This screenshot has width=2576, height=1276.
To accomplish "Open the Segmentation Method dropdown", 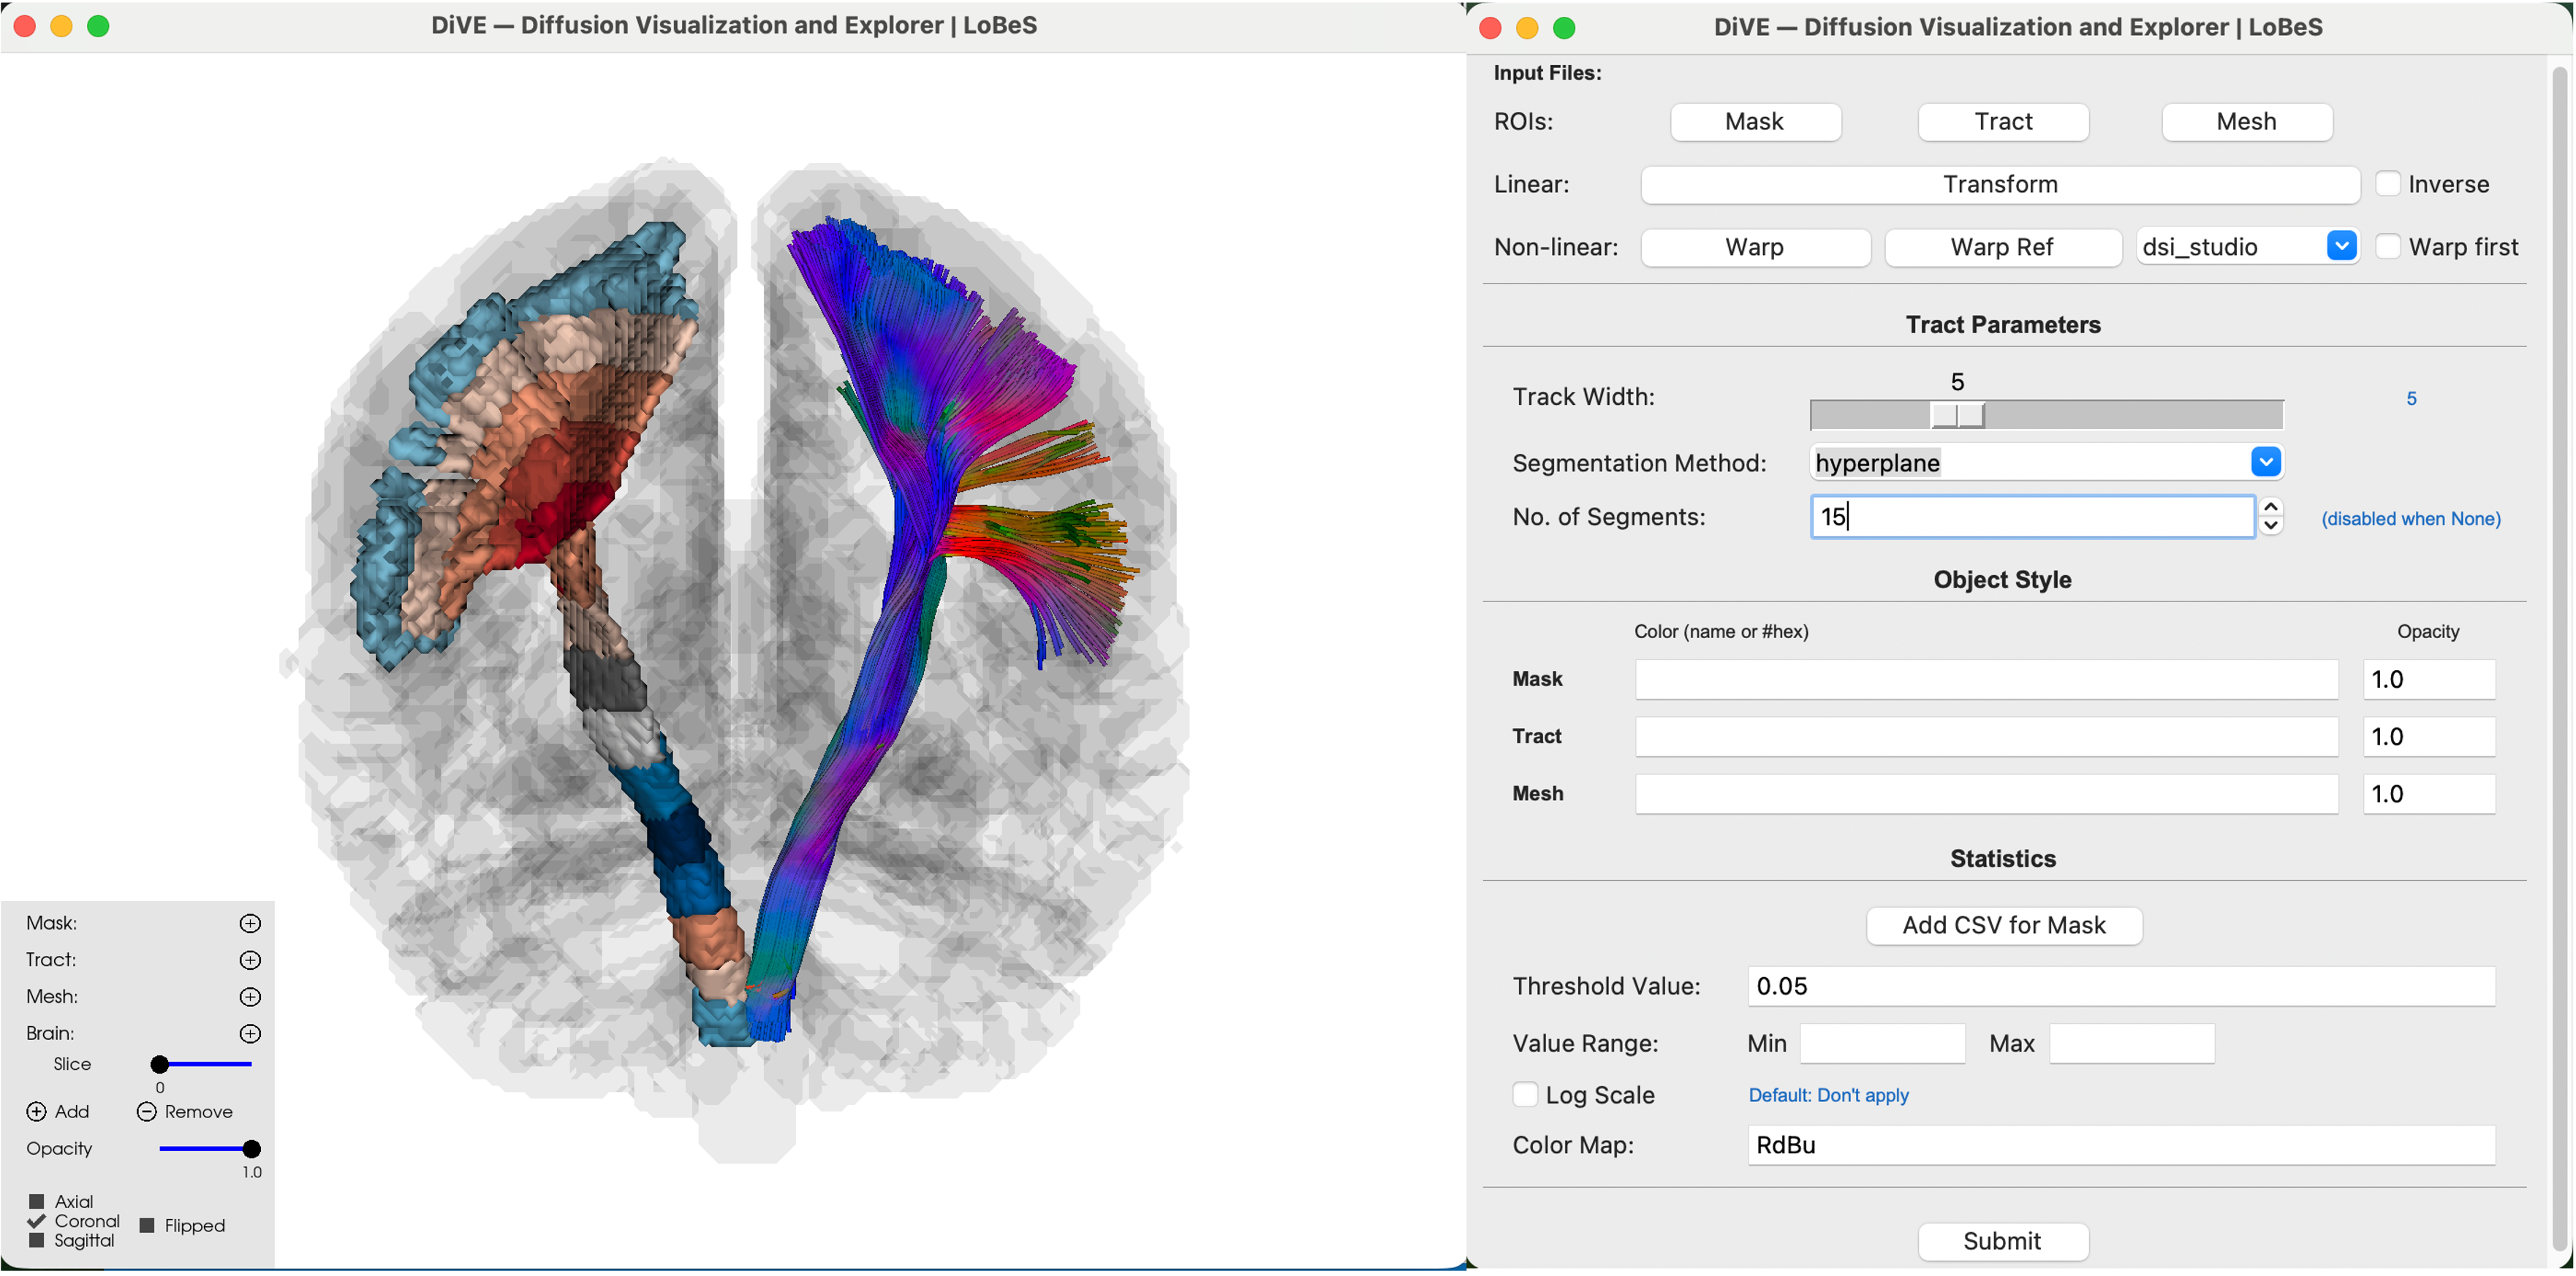I will coord(2266,462).
